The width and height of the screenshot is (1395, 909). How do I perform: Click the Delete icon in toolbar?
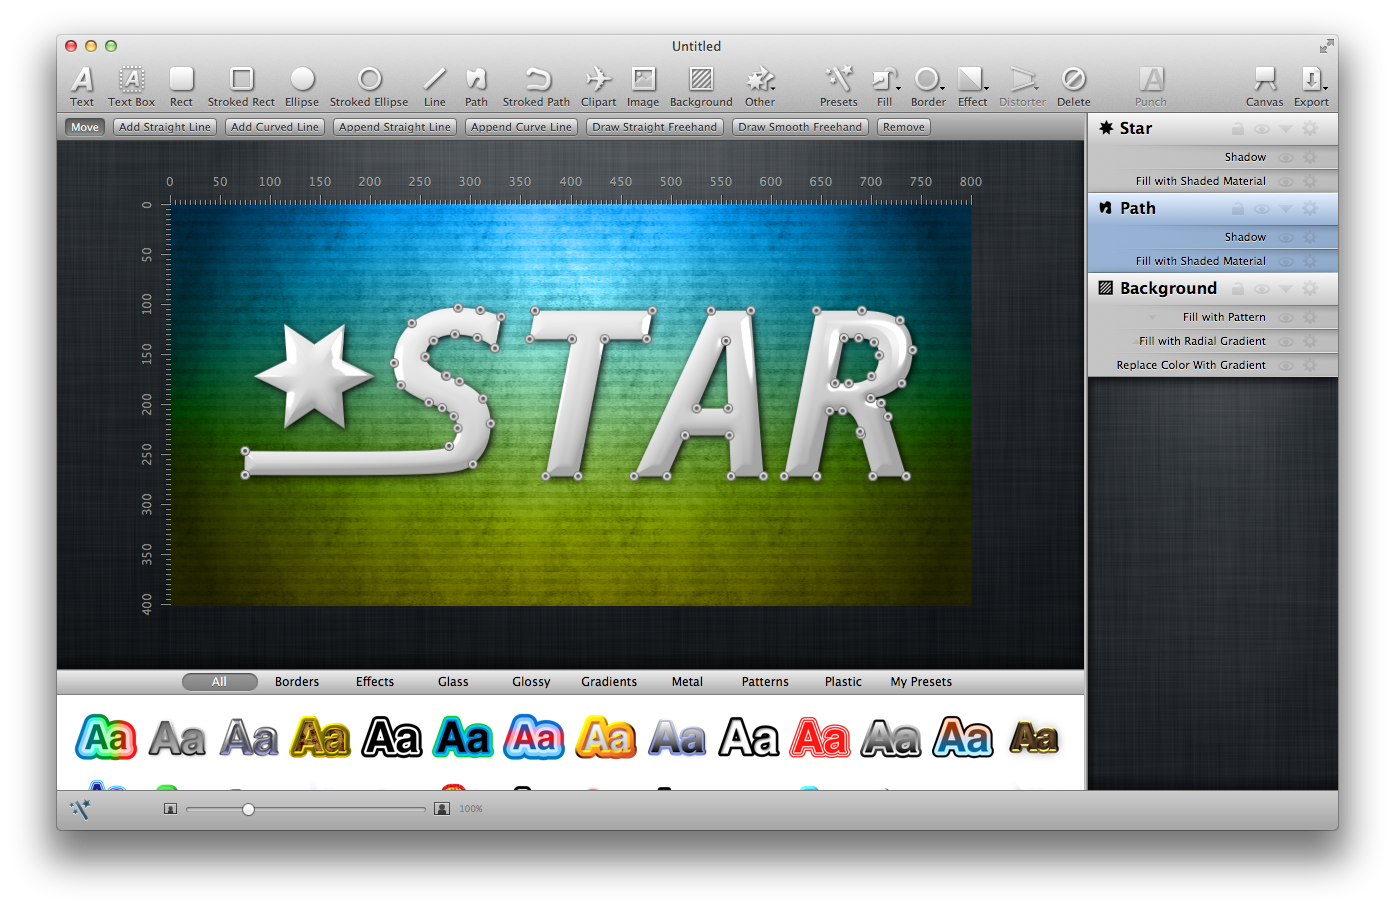click(x=1073, y=80)
